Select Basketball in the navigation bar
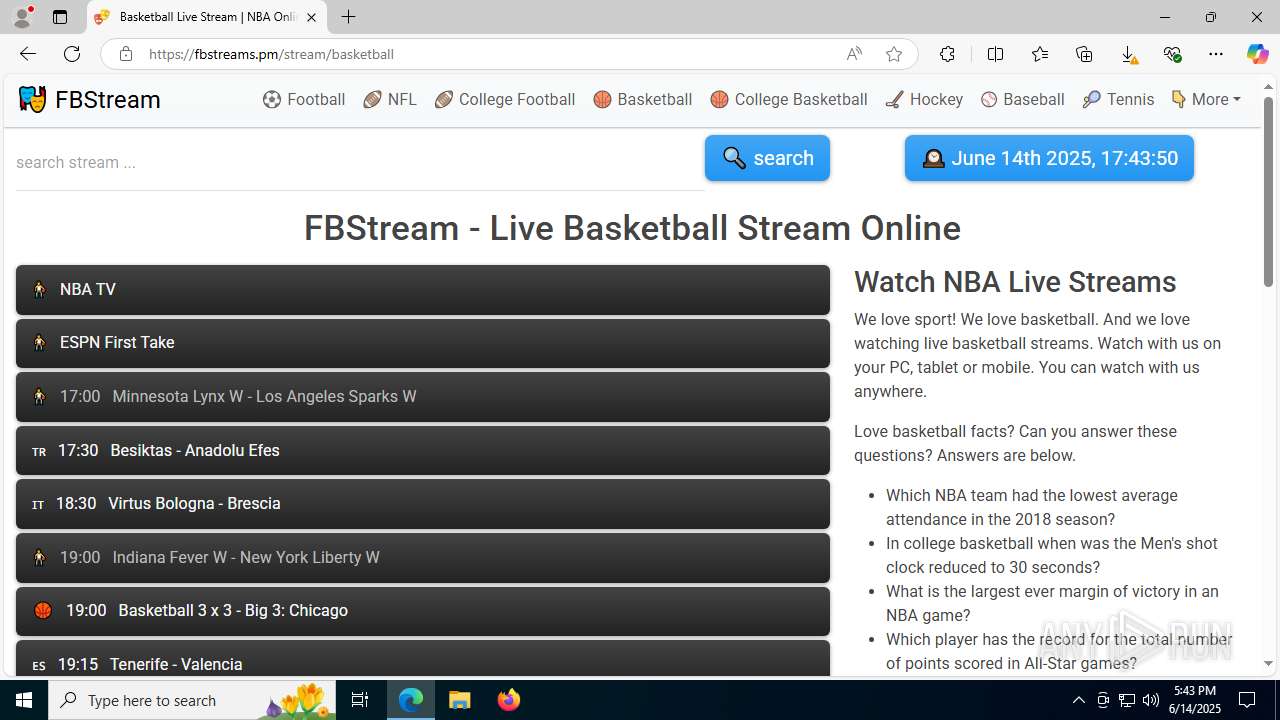The height and width of the screenshot is (720, 1280). (x=643, y=99)
